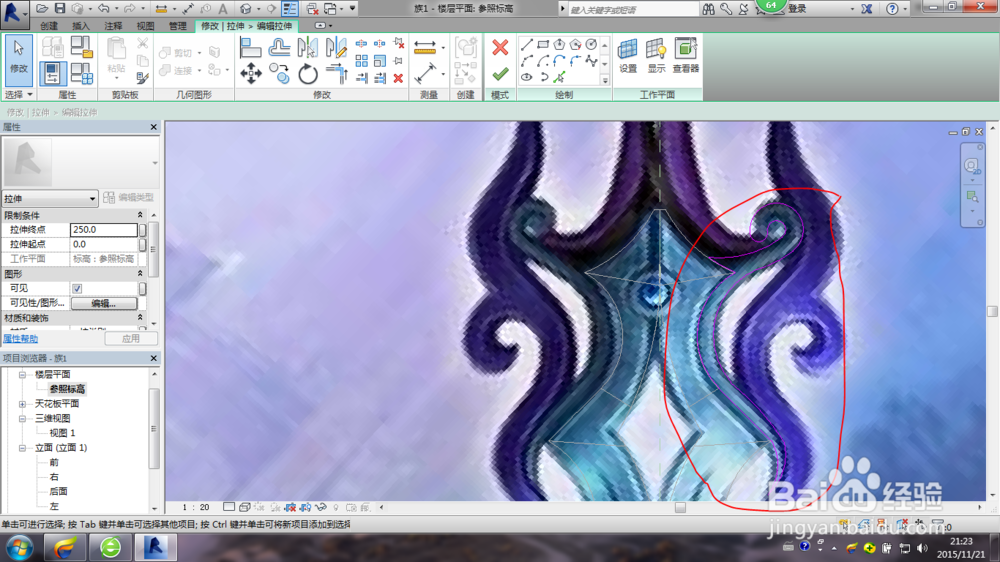Select the Line draw tool
Image resolution: width=1000 pixels, height=562 pixels.
click(527, 45)
